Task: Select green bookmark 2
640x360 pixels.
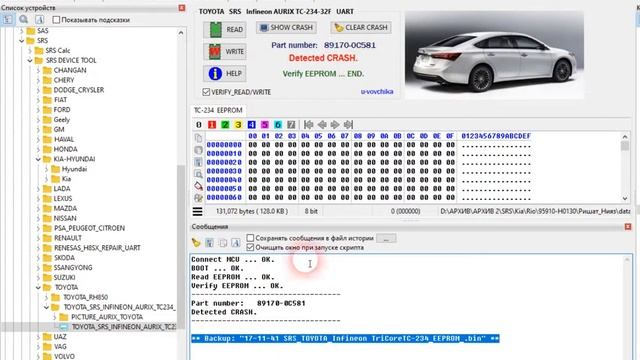Action: point(225,124)
